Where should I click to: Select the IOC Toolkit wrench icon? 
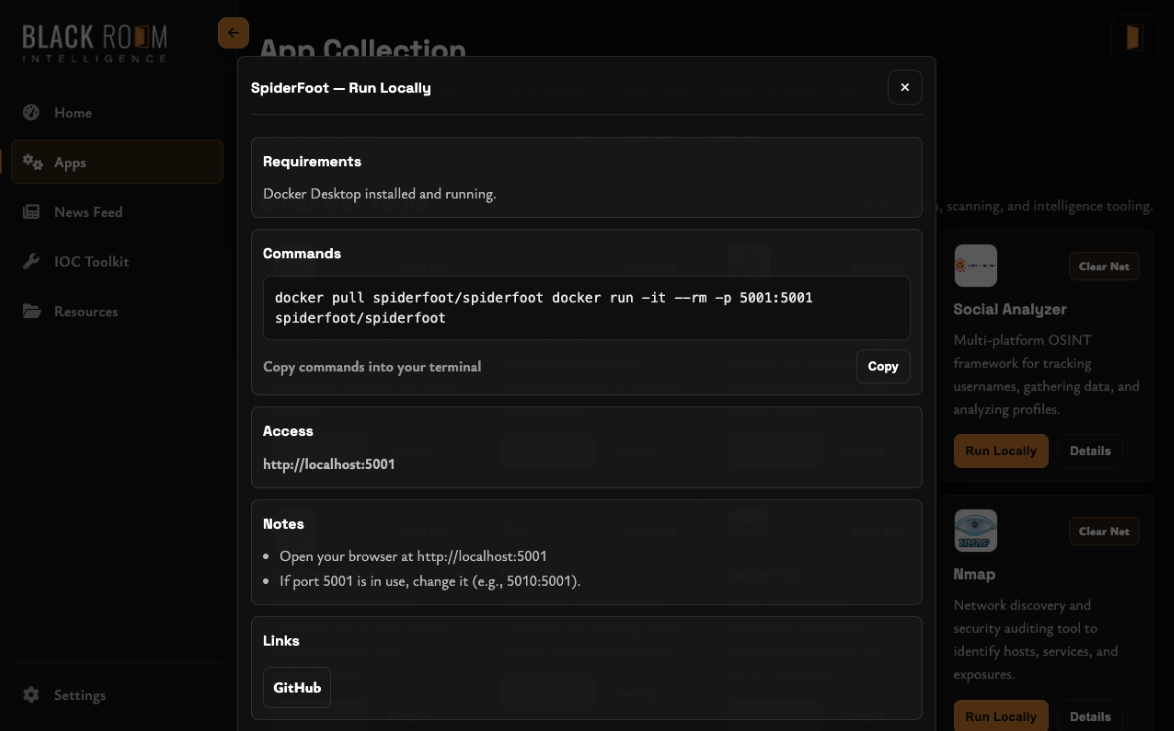click(30, 261)
